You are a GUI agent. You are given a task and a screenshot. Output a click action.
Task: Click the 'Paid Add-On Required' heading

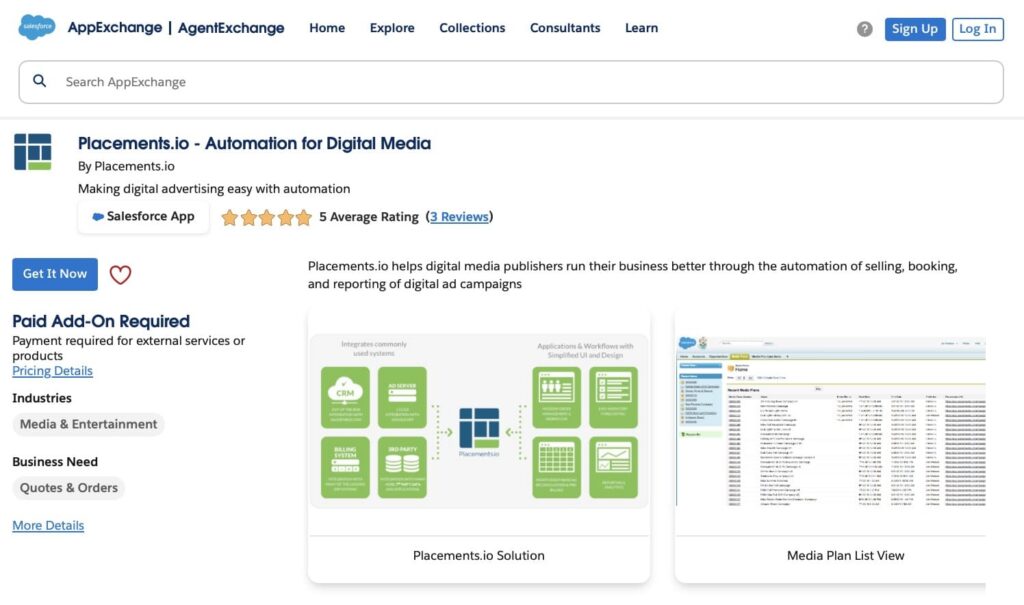101,321
